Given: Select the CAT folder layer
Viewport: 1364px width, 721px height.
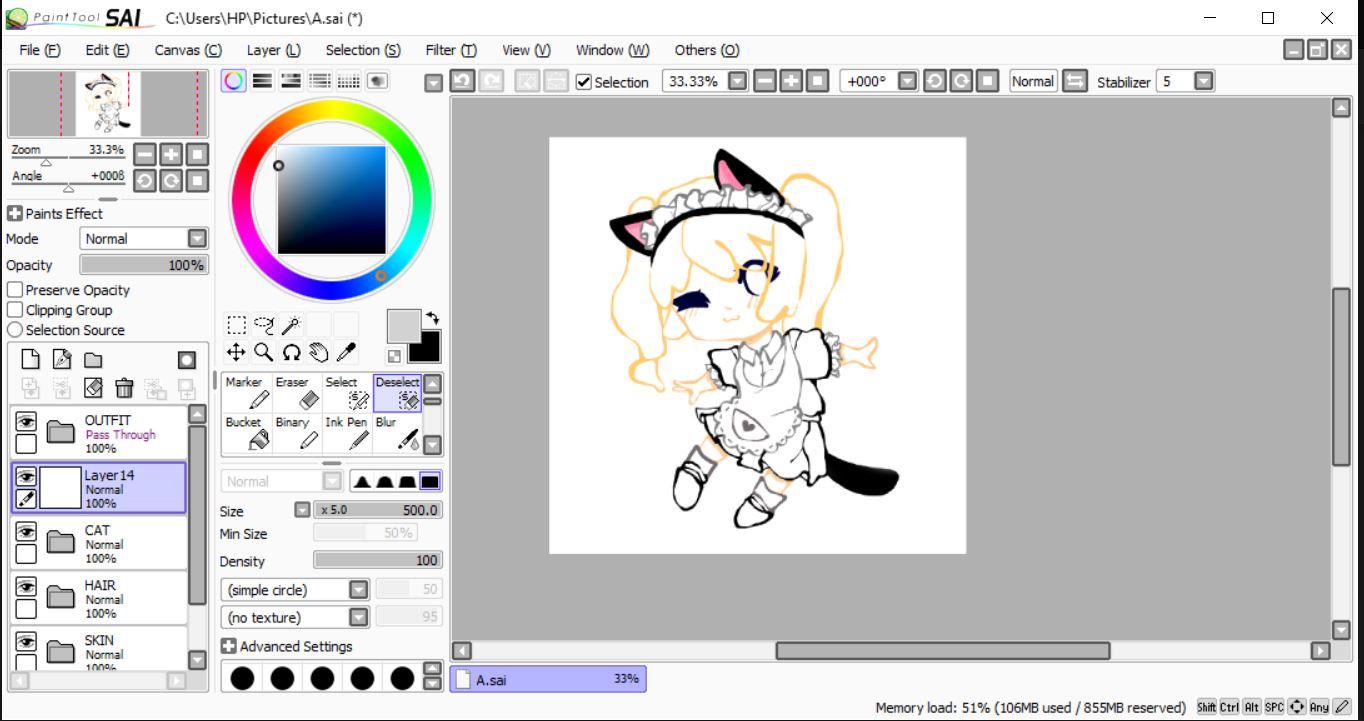Looking at the screenshot, I should pyautogui.click(x=99, y=543).
